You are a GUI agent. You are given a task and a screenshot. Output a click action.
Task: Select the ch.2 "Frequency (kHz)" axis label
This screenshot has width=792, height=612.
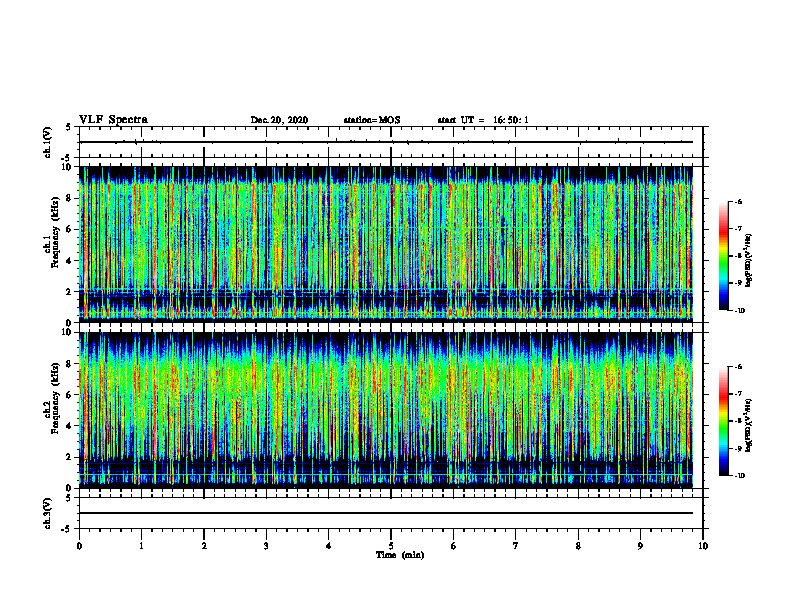(x=55, y=398)
